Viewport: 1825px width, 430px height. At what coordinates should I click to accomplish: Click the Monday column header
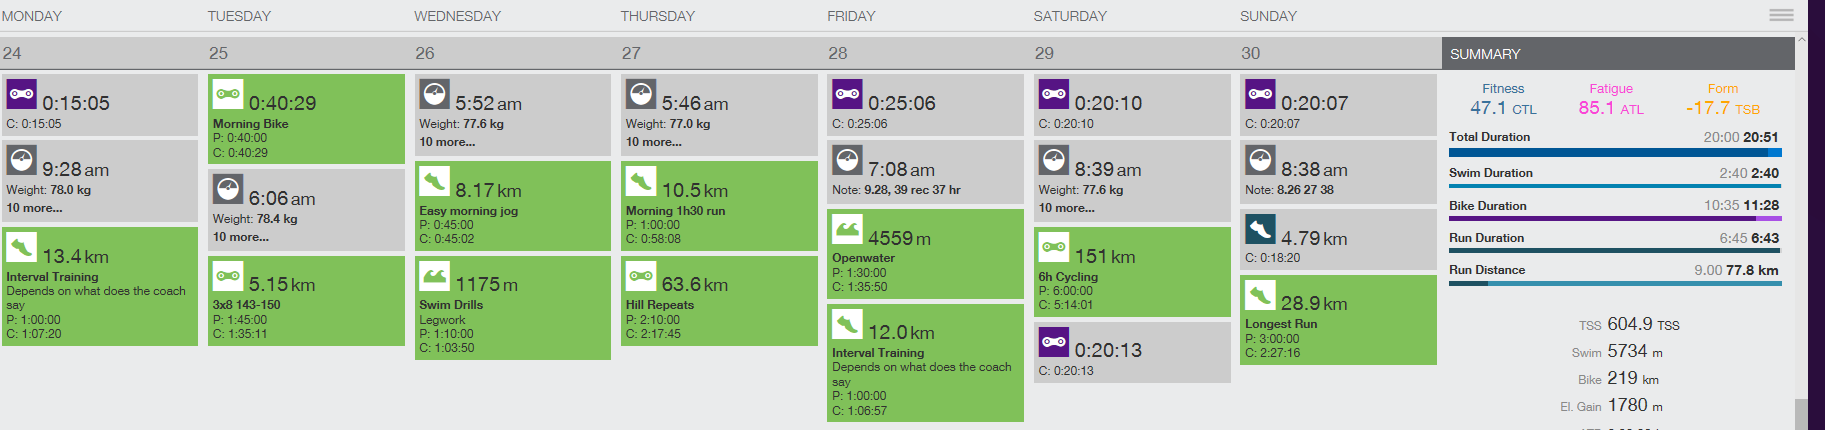tap(32, 16)
